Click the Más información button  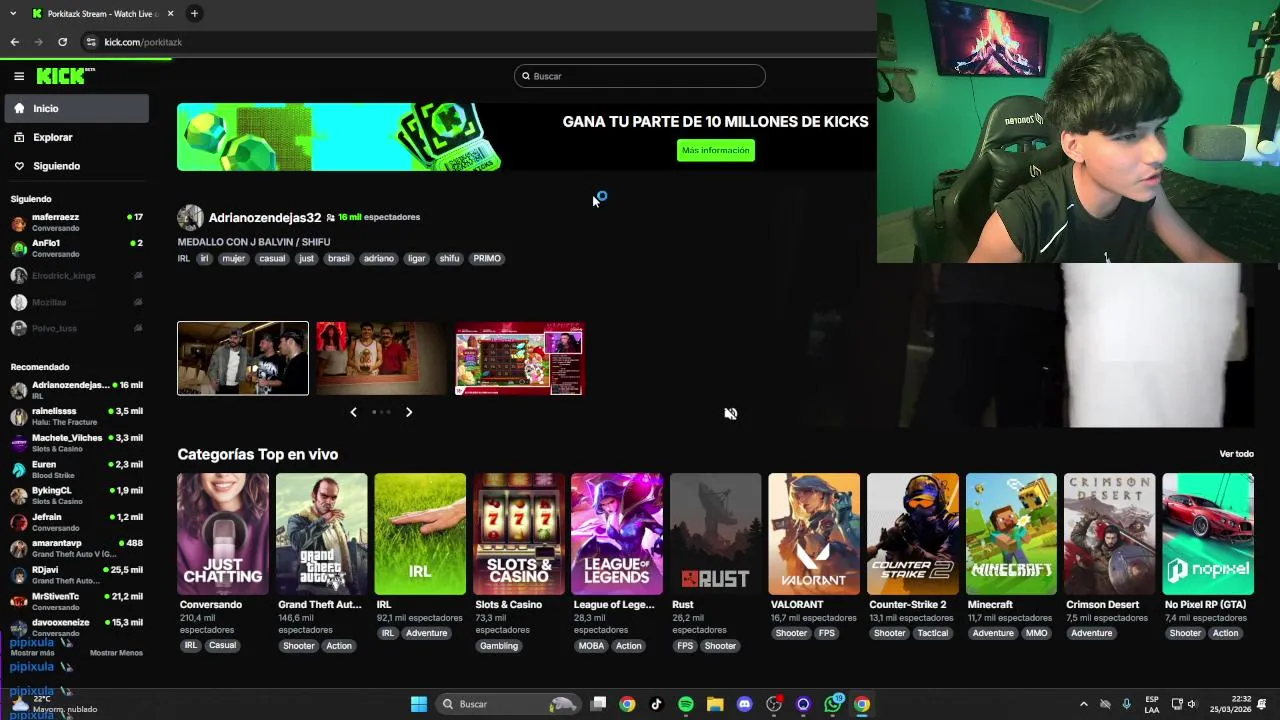(716, 150)
